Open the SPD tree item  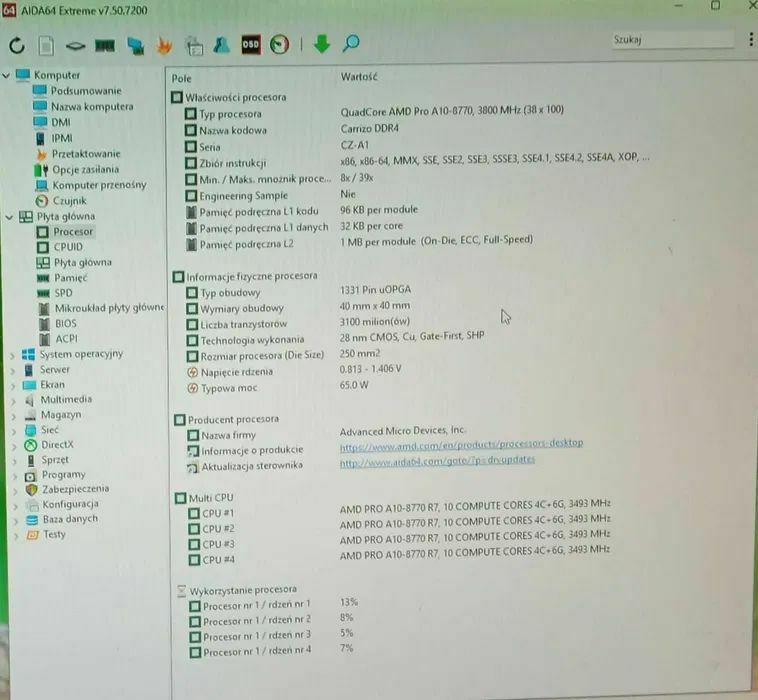(63, 293)
